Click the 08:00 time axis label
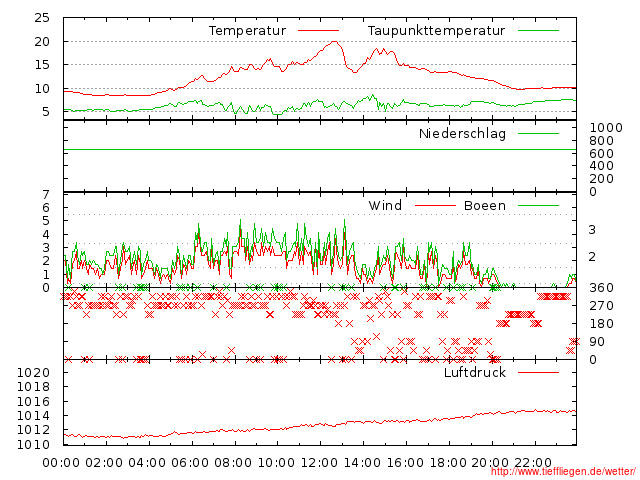This screenshot has width=640, height=480. (x=233, y=463)
